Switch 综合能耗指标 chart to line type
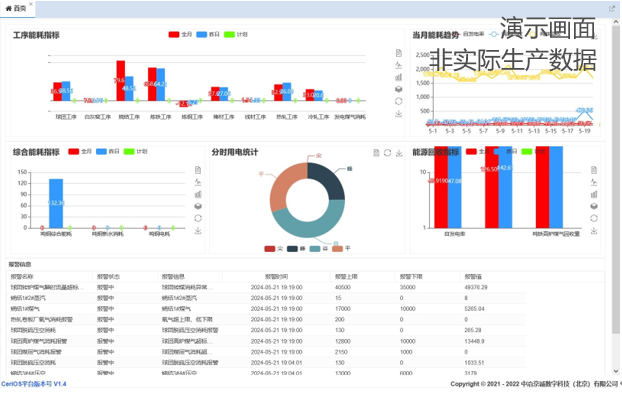The width and height of the screenshot is (622, 394). point(198,182)
